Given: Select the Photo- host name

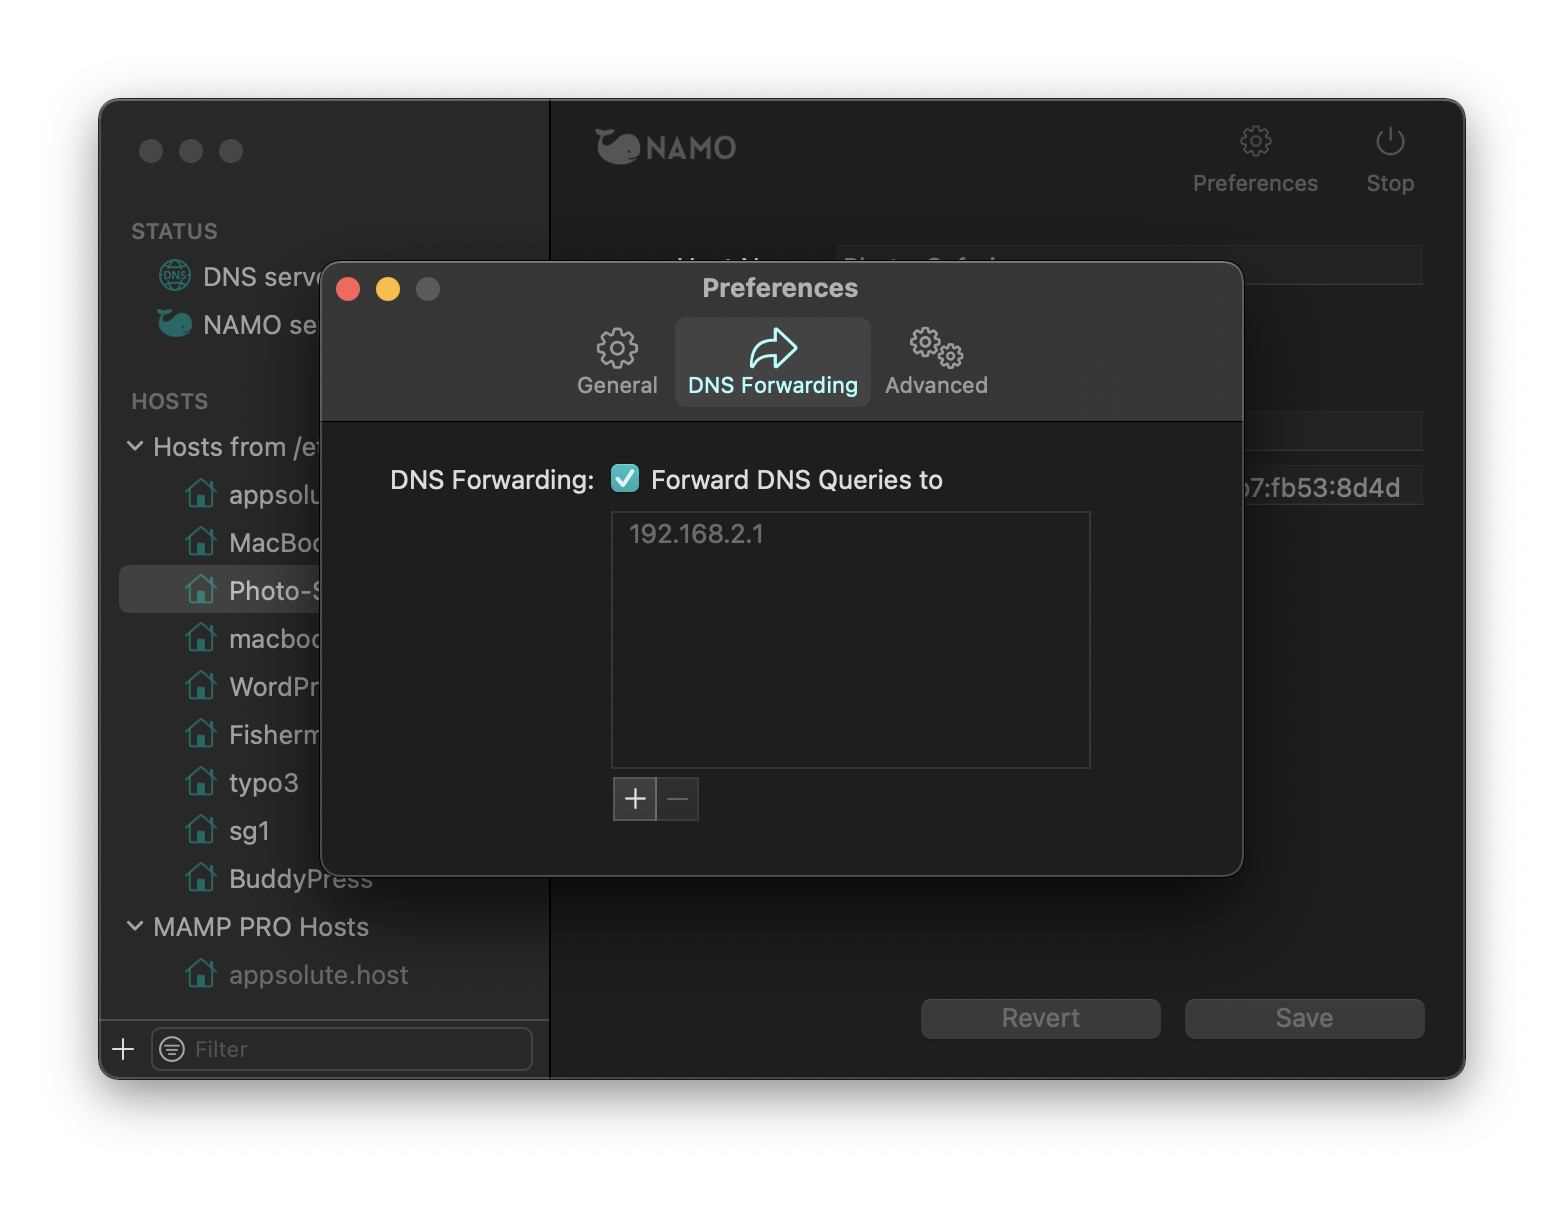Looking at the screenshot, I should 274,591.
